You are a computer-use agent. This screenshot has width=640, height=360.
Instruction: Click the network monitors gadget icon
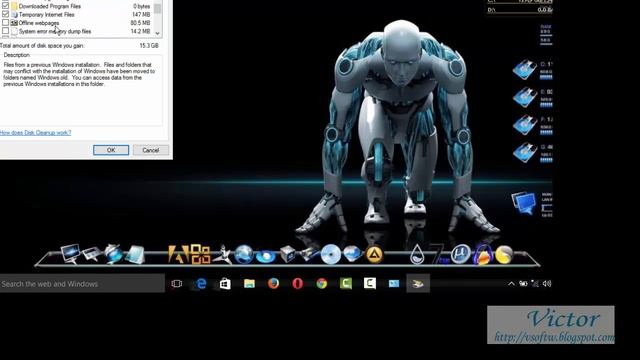click(x=524, y=203)
